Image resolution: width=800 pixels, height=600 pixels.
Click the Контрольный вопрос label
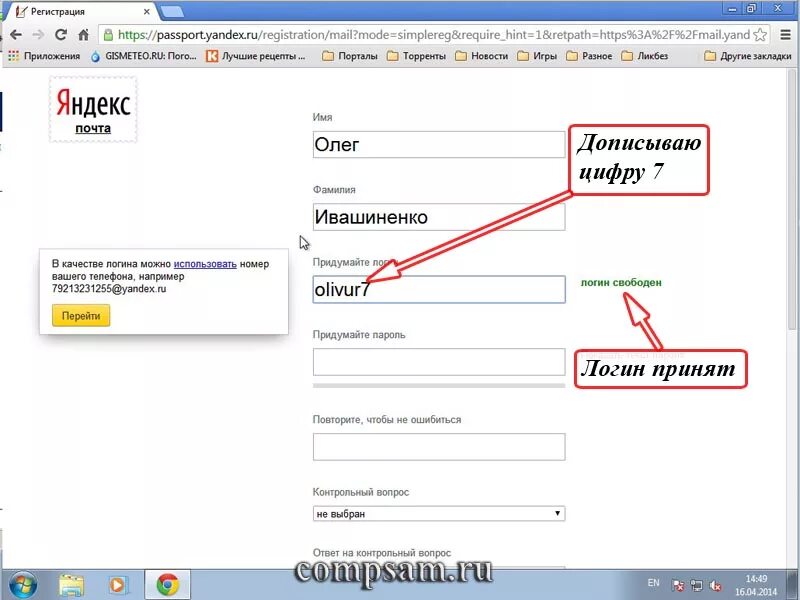(361, 492)
